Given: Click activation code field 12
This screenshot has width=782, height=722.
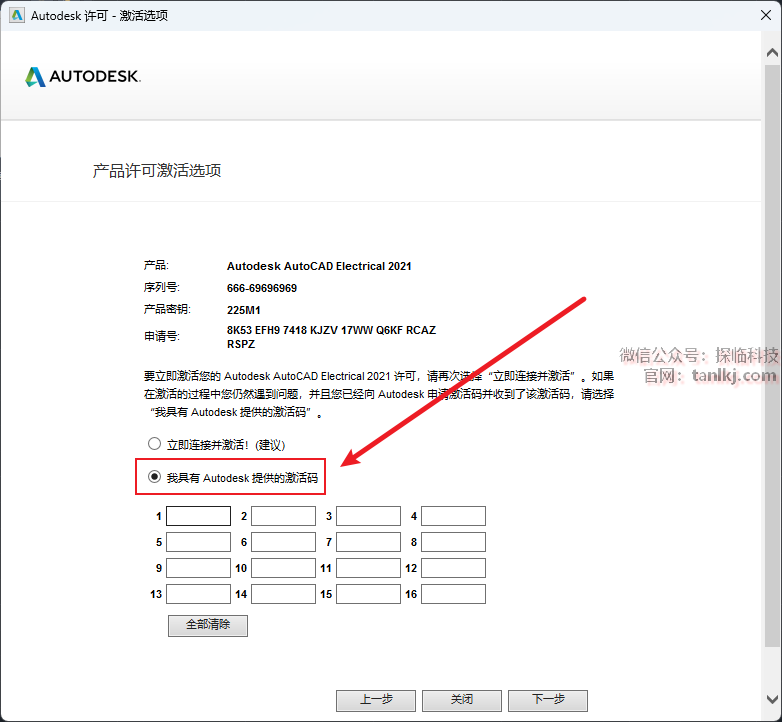Looking at the screenshot, I should [x=453, y=568].
